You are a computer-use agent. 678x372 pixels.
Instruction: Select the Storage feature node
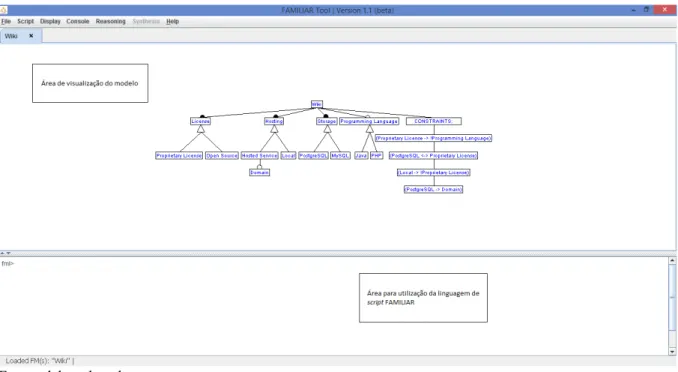pyautogui.click(x=326, y=121)
